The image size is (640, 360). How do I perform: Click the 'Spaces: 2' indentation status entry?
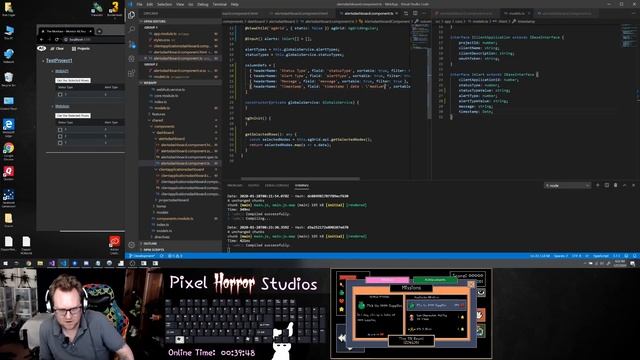point(561,256)
